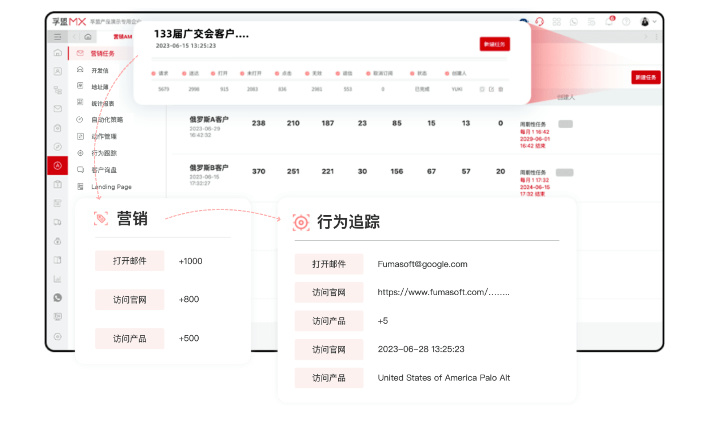Click the 打开邮件 tag in 营销 card

point(129,261)
